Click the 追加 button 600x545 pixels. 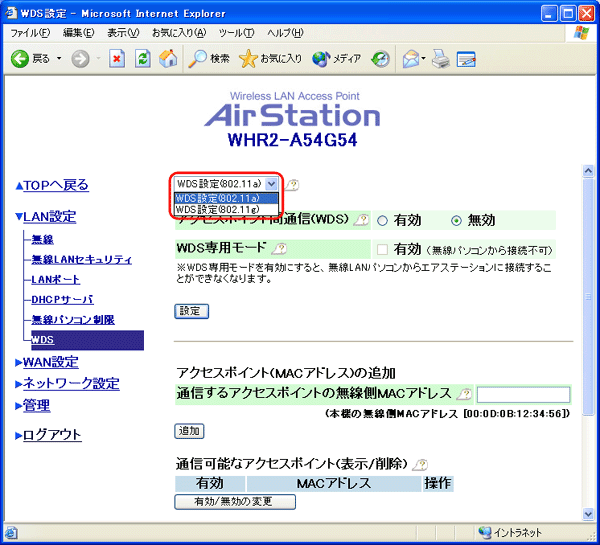[x=189, y=431]
